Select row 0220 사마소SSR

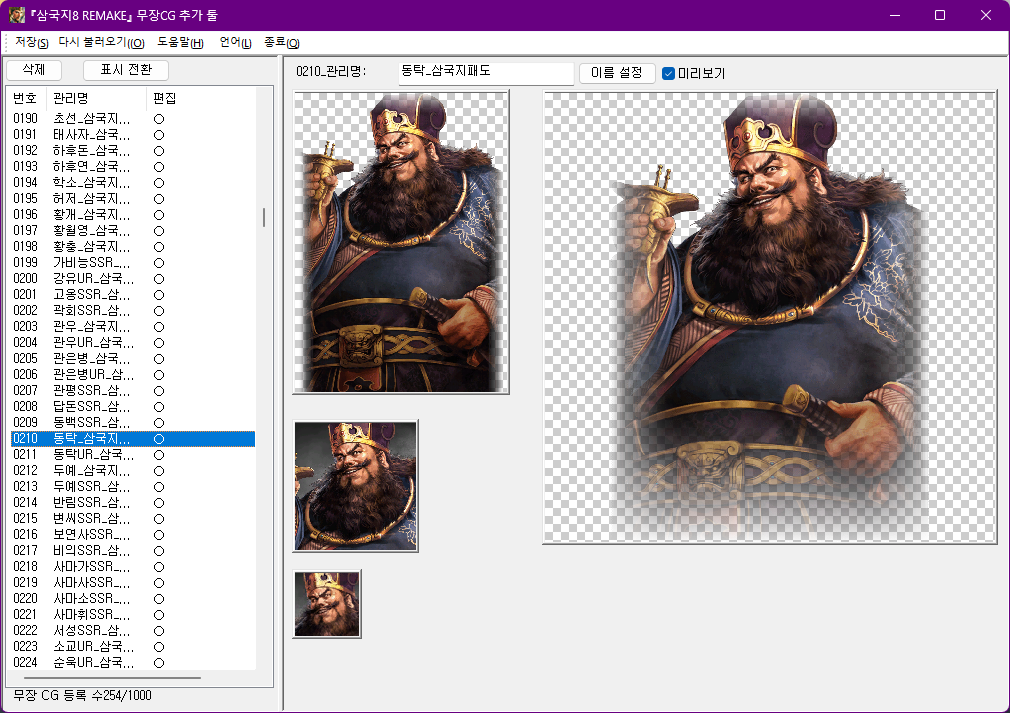(x=133, y=598)
